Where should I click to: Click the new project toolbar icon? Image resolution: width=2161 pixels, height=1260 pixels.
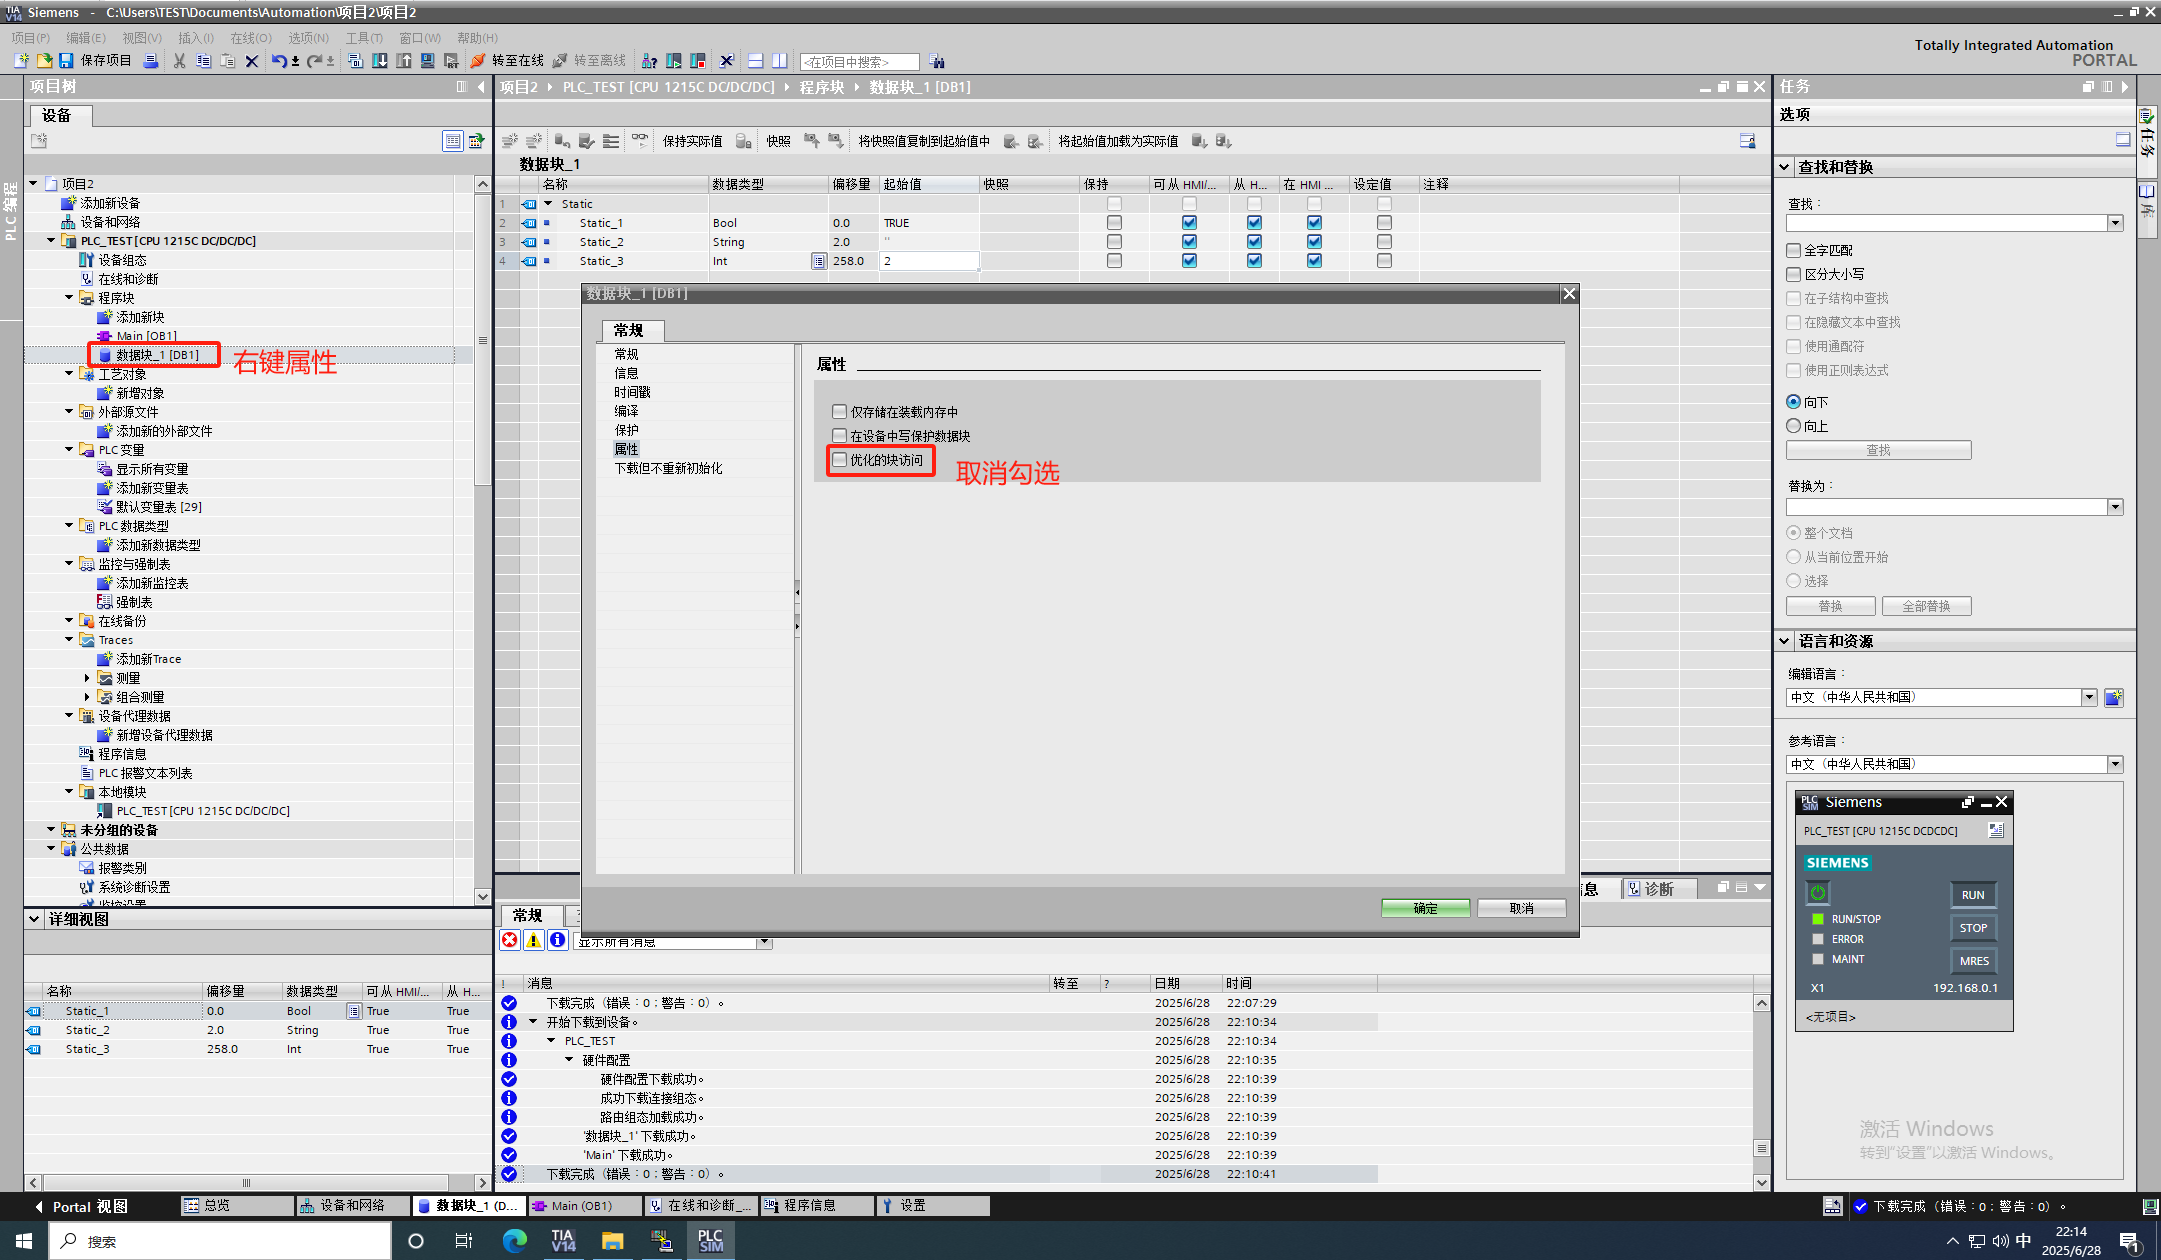pyautogui.click(x=20, y=61)
